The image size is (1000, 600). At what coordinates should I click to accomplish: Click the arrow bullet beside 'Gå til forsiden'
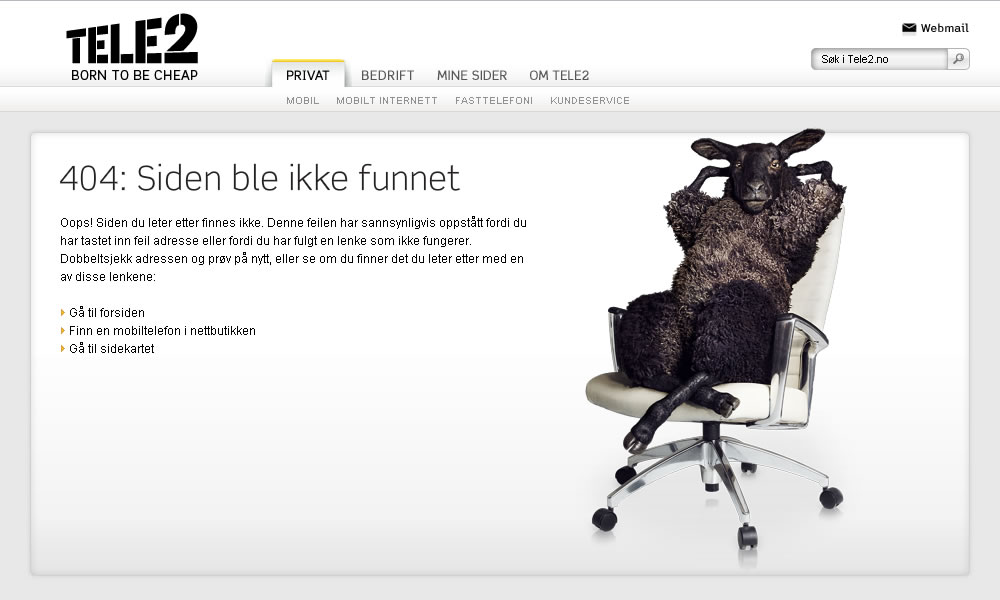[62, 312]
